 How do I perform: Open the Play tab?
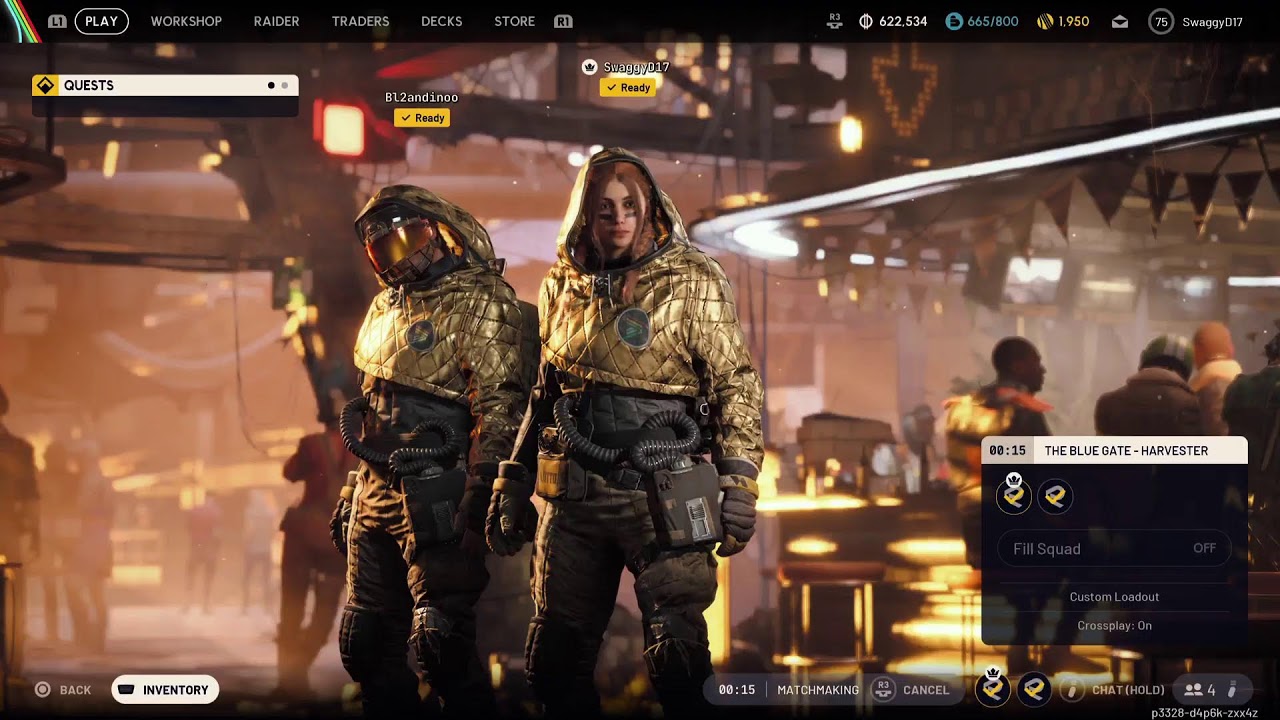tap(101, 21)
